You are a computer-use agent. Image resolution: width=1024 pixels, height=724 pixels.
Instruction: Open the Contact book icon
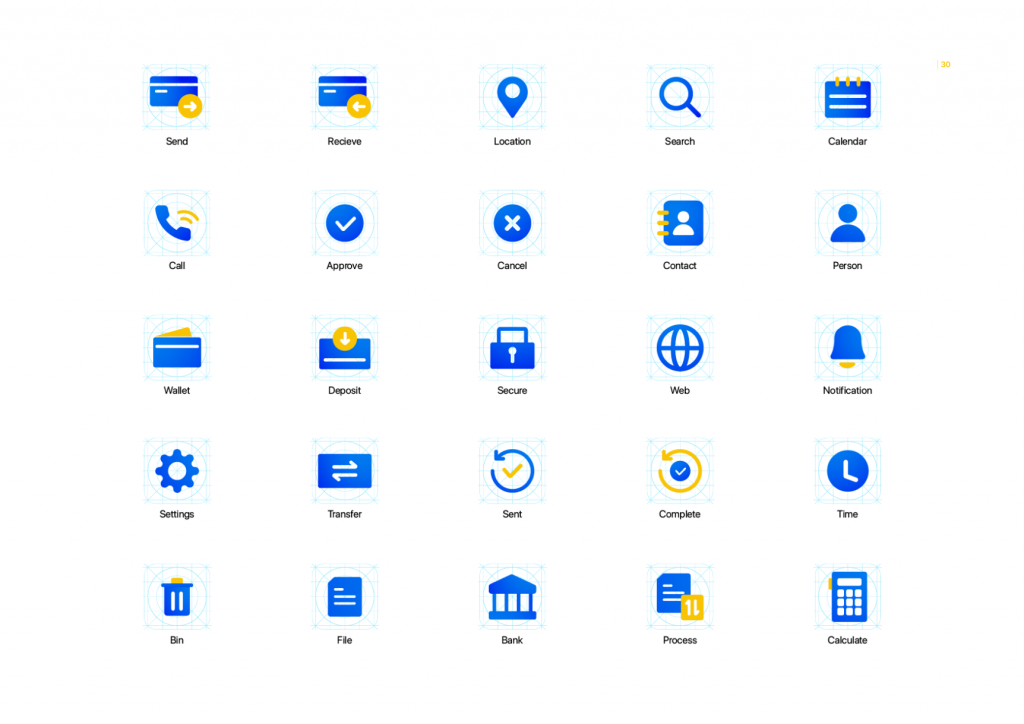click(681, 223)
